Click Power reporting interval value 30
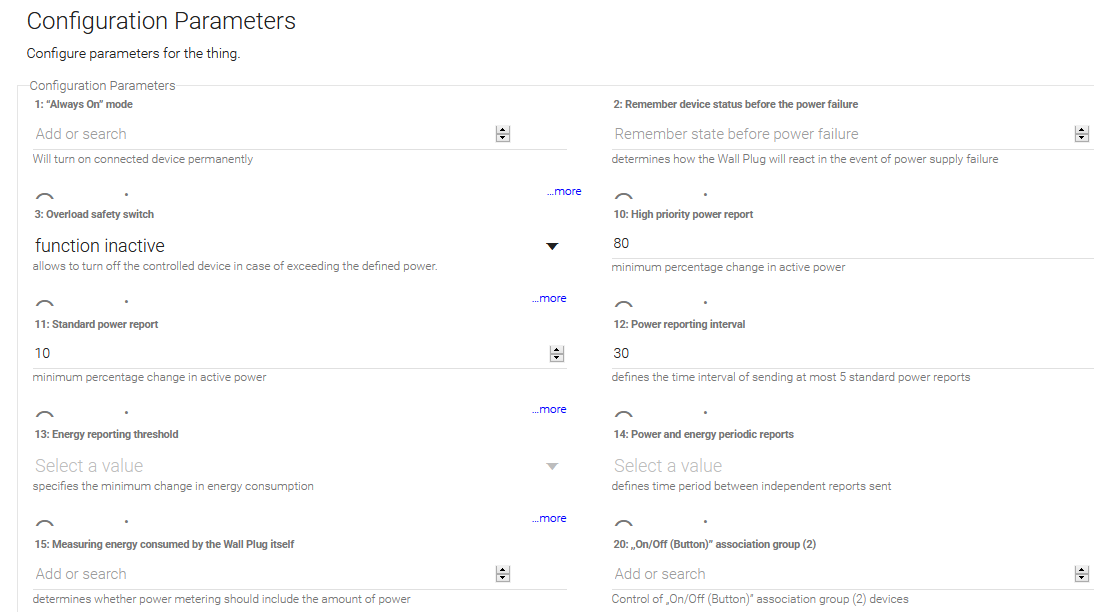 coord(850,354)
